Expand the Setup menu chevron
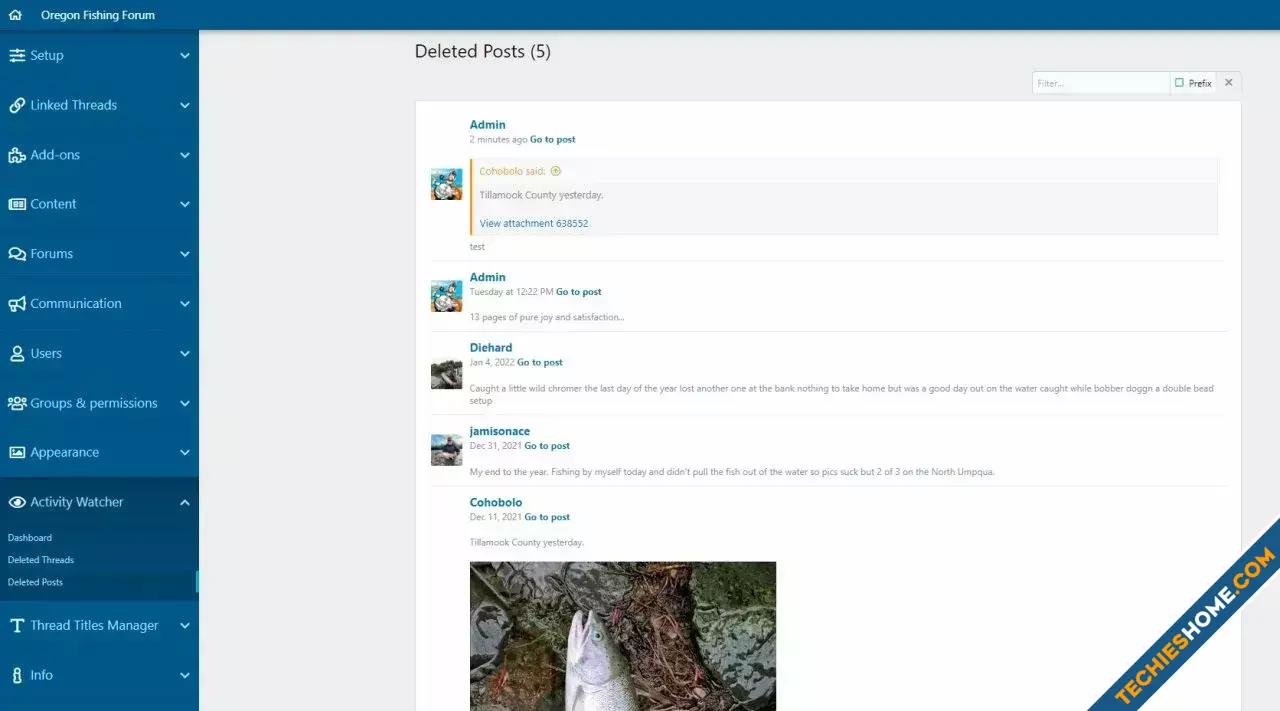The image size is (1280, 711). pyautogui.click(x=185, y=56)
